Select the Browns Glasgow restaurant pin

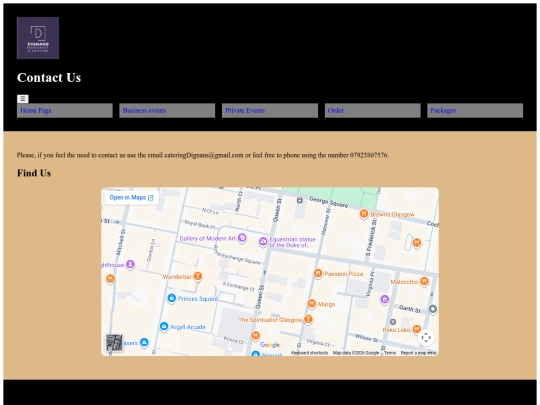364,214
